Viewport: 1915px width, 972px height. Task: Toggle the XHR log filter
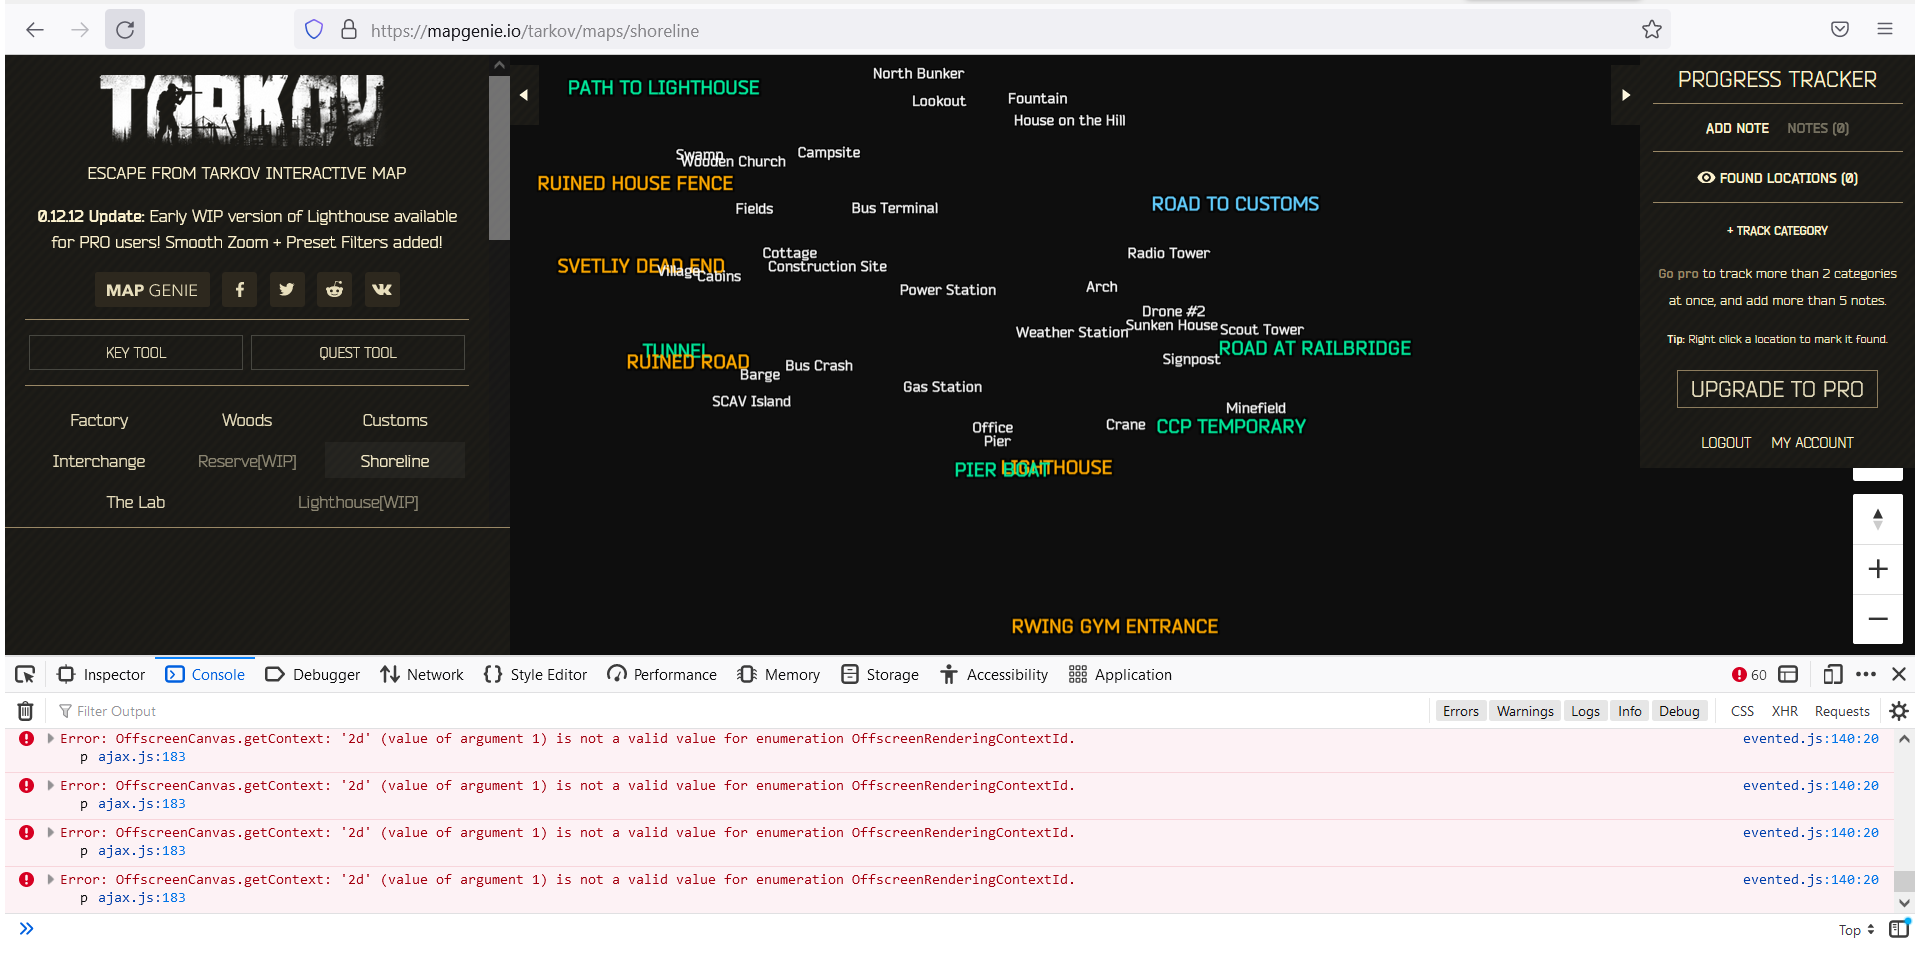tap(1784, 711)
